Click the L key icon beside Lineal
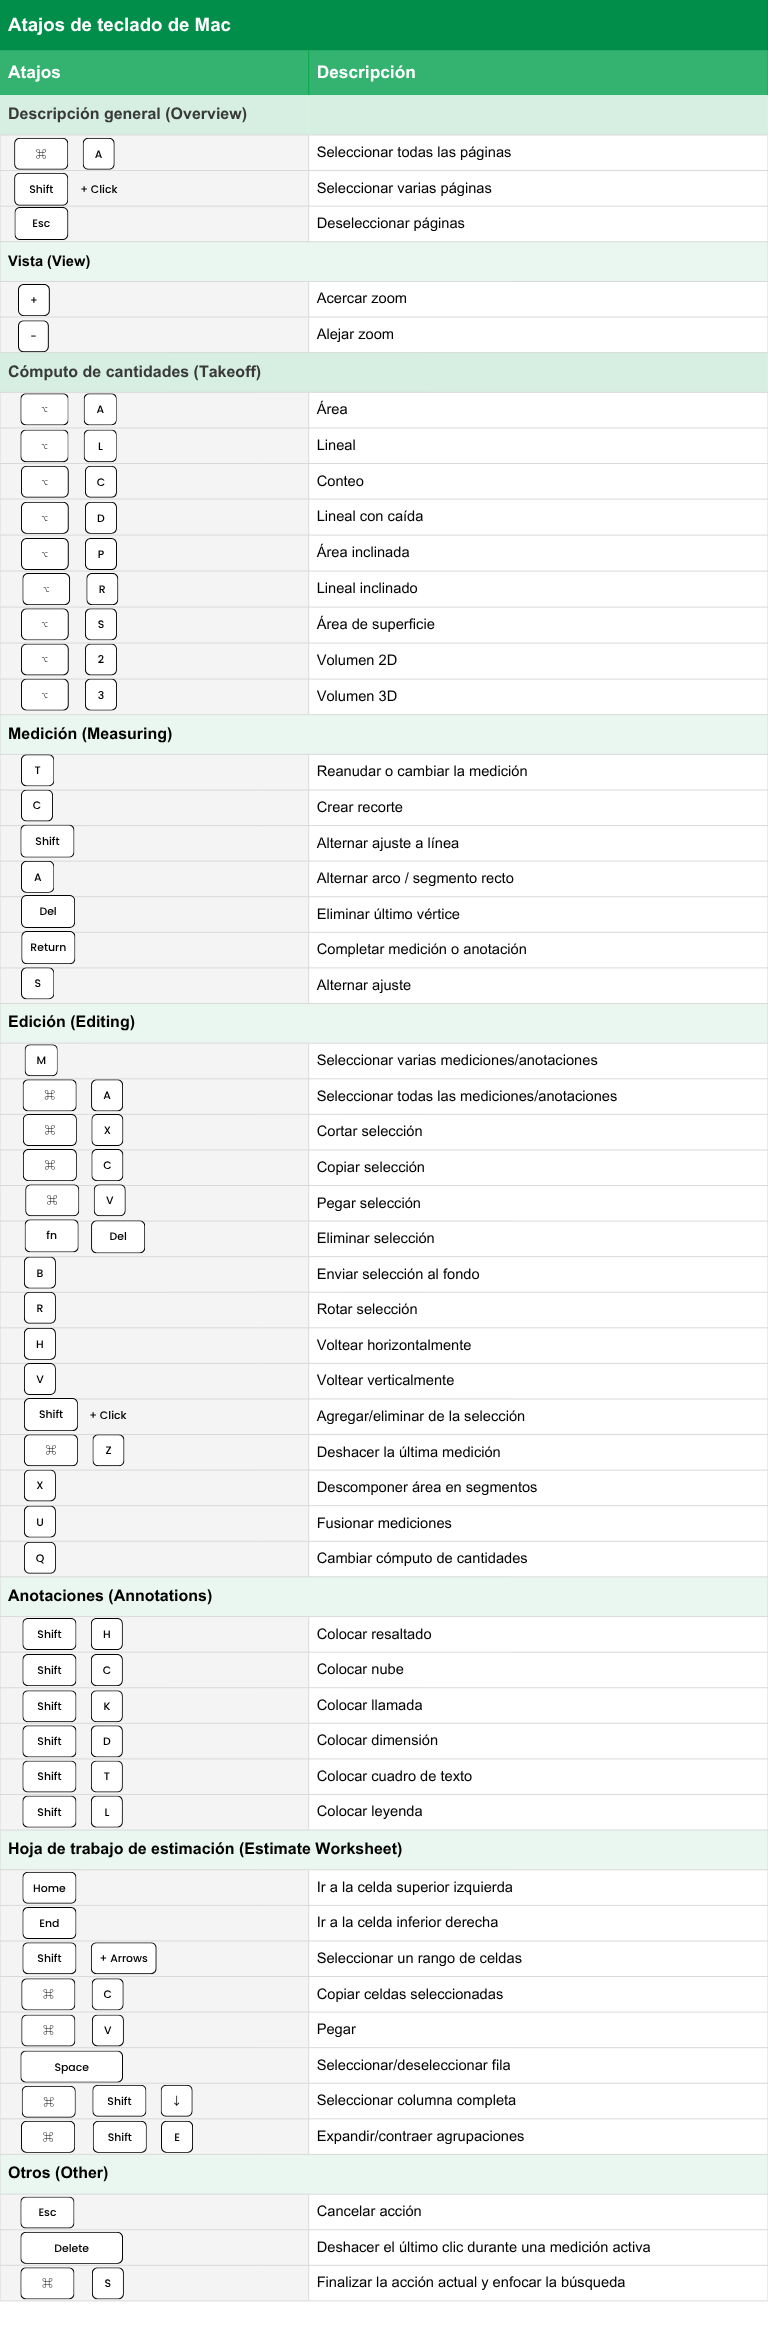The image size is (768, 2352). pyautogui.click(x=100, y=445)
